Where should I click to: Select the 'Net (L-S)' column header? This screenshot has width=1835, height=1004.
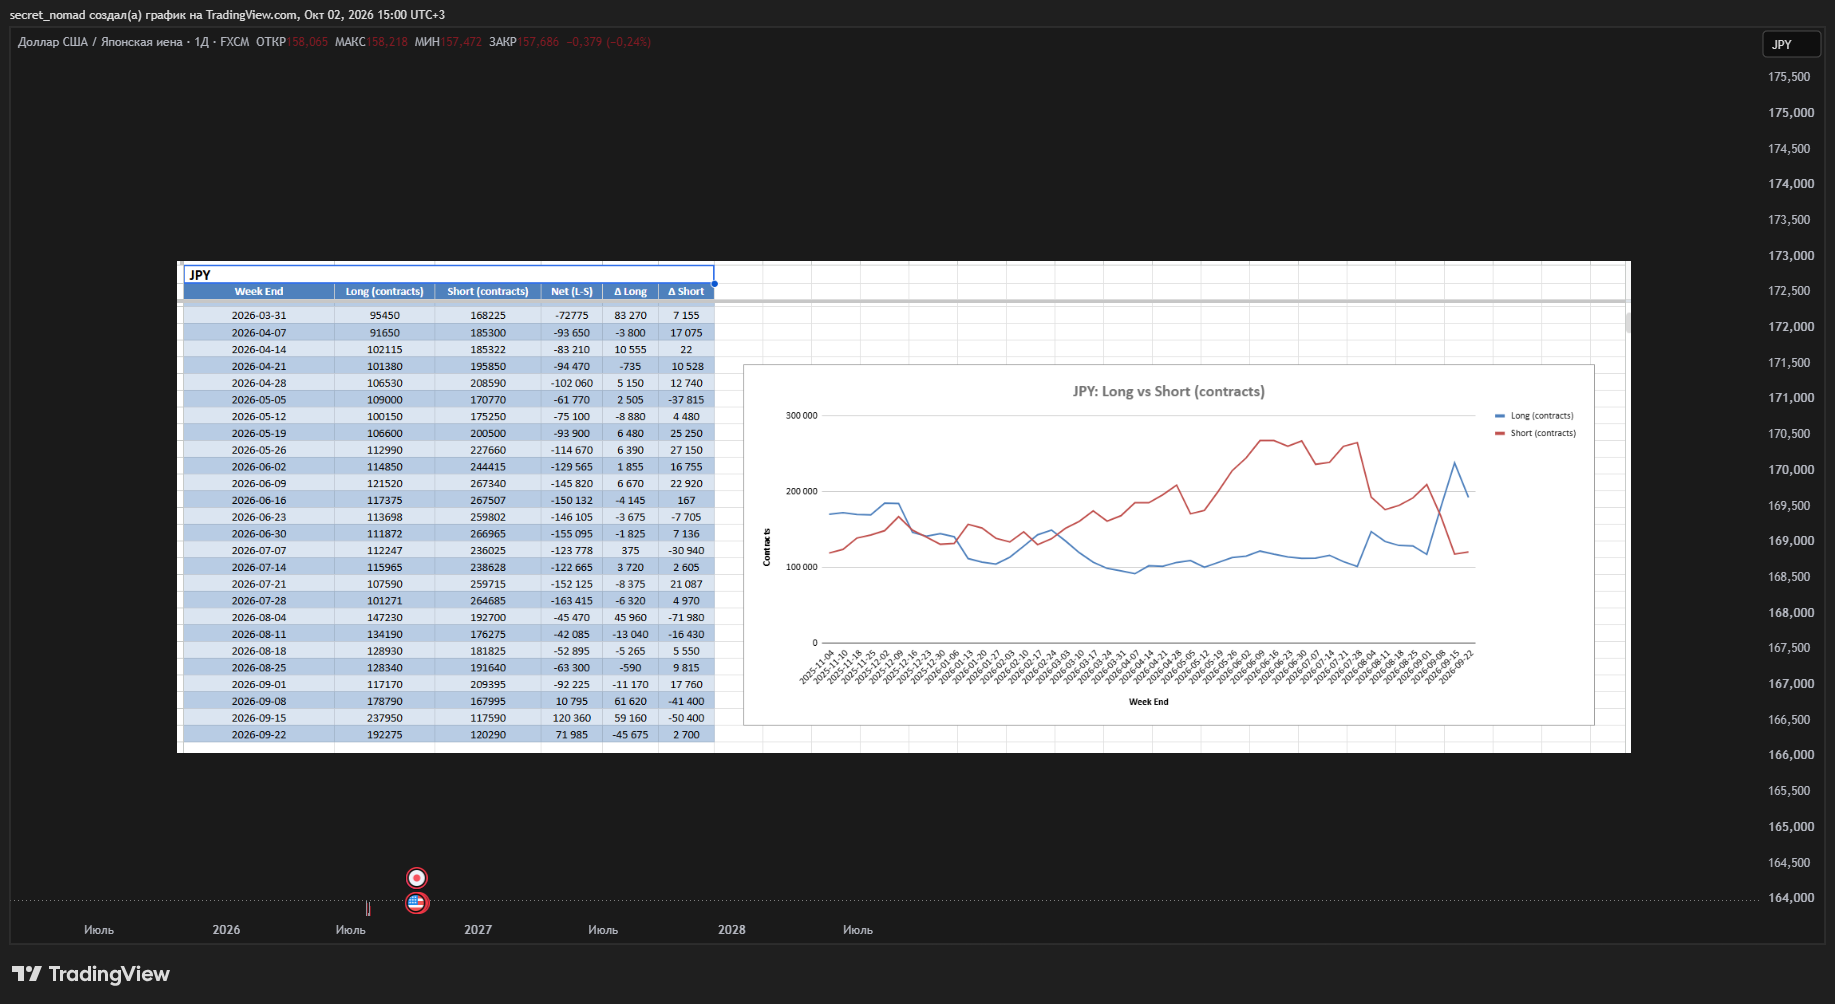[x=572, y=292]
